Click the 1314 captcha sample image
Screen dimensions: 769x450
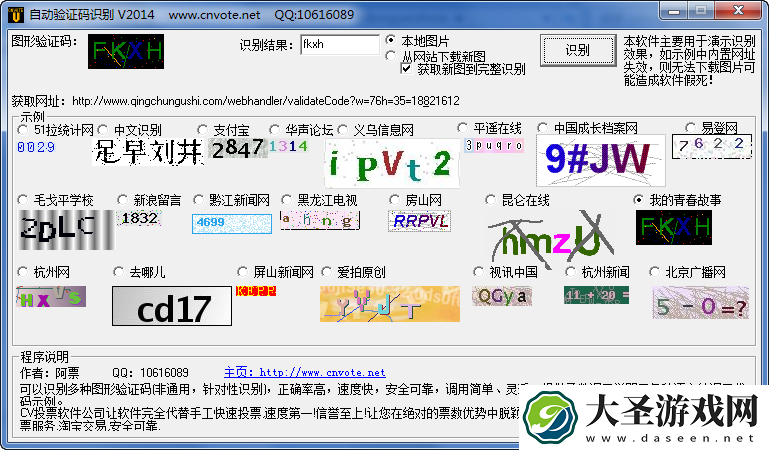(x=288, y=146)
